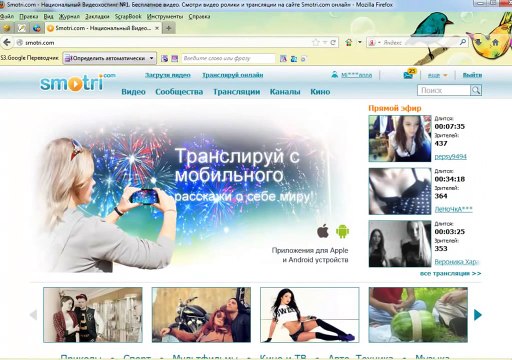Image resolution: width=512 pixels, height=360 pixels.
Task: Click the Apple app icon
Action: [323, 231]
